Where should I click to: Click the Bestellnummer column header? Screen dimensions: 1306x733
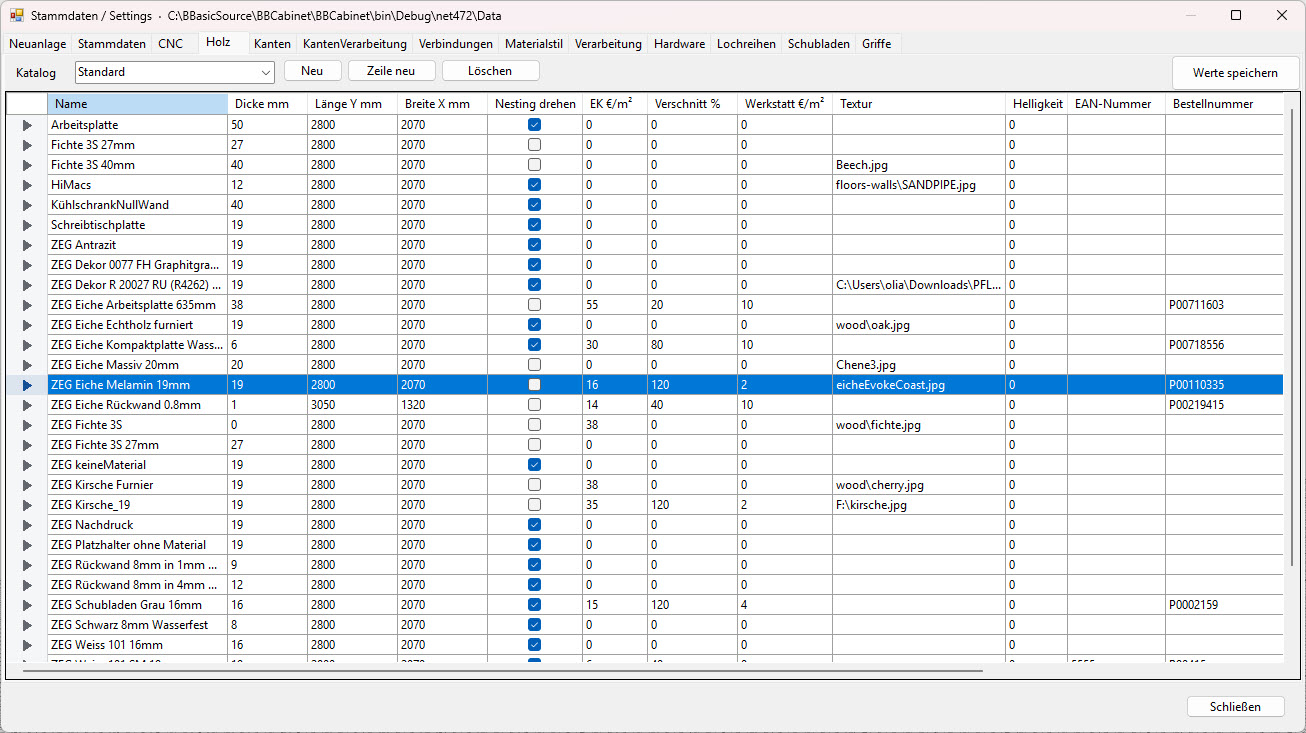click(1224, 104)
